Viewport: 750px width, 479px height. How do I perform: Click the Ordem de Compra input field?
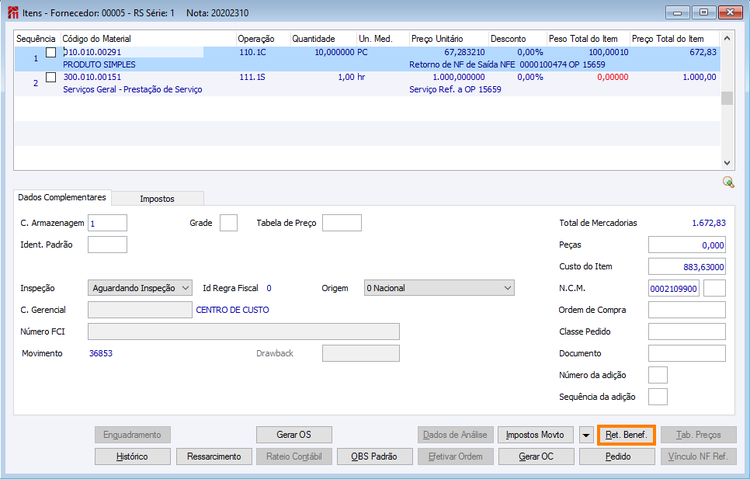tap(687, 310)
